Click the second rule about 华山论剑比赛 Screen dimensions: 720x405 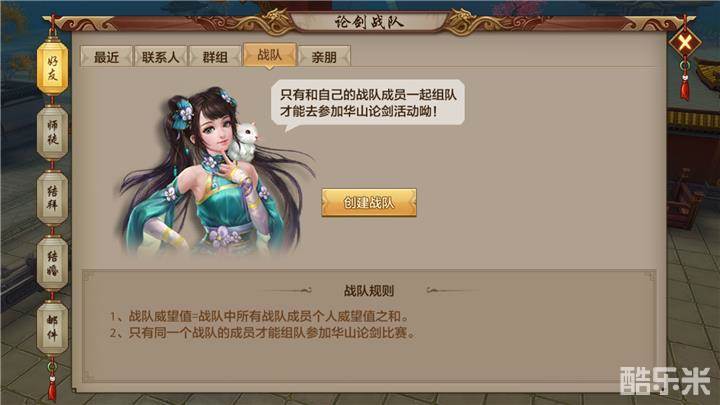pos(262,332)
